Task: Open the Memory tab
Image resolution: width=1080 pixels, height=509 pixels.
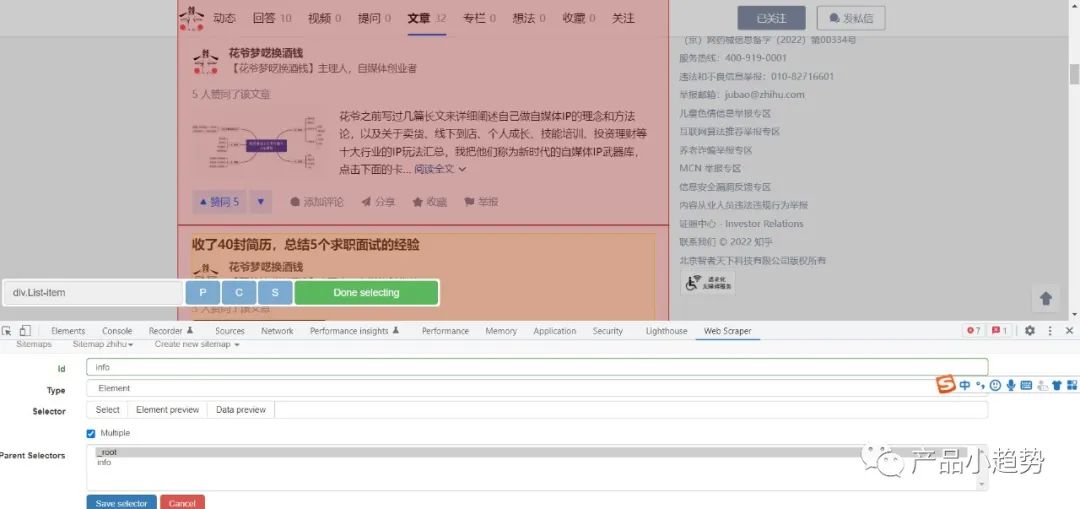Action: point(501,331)
